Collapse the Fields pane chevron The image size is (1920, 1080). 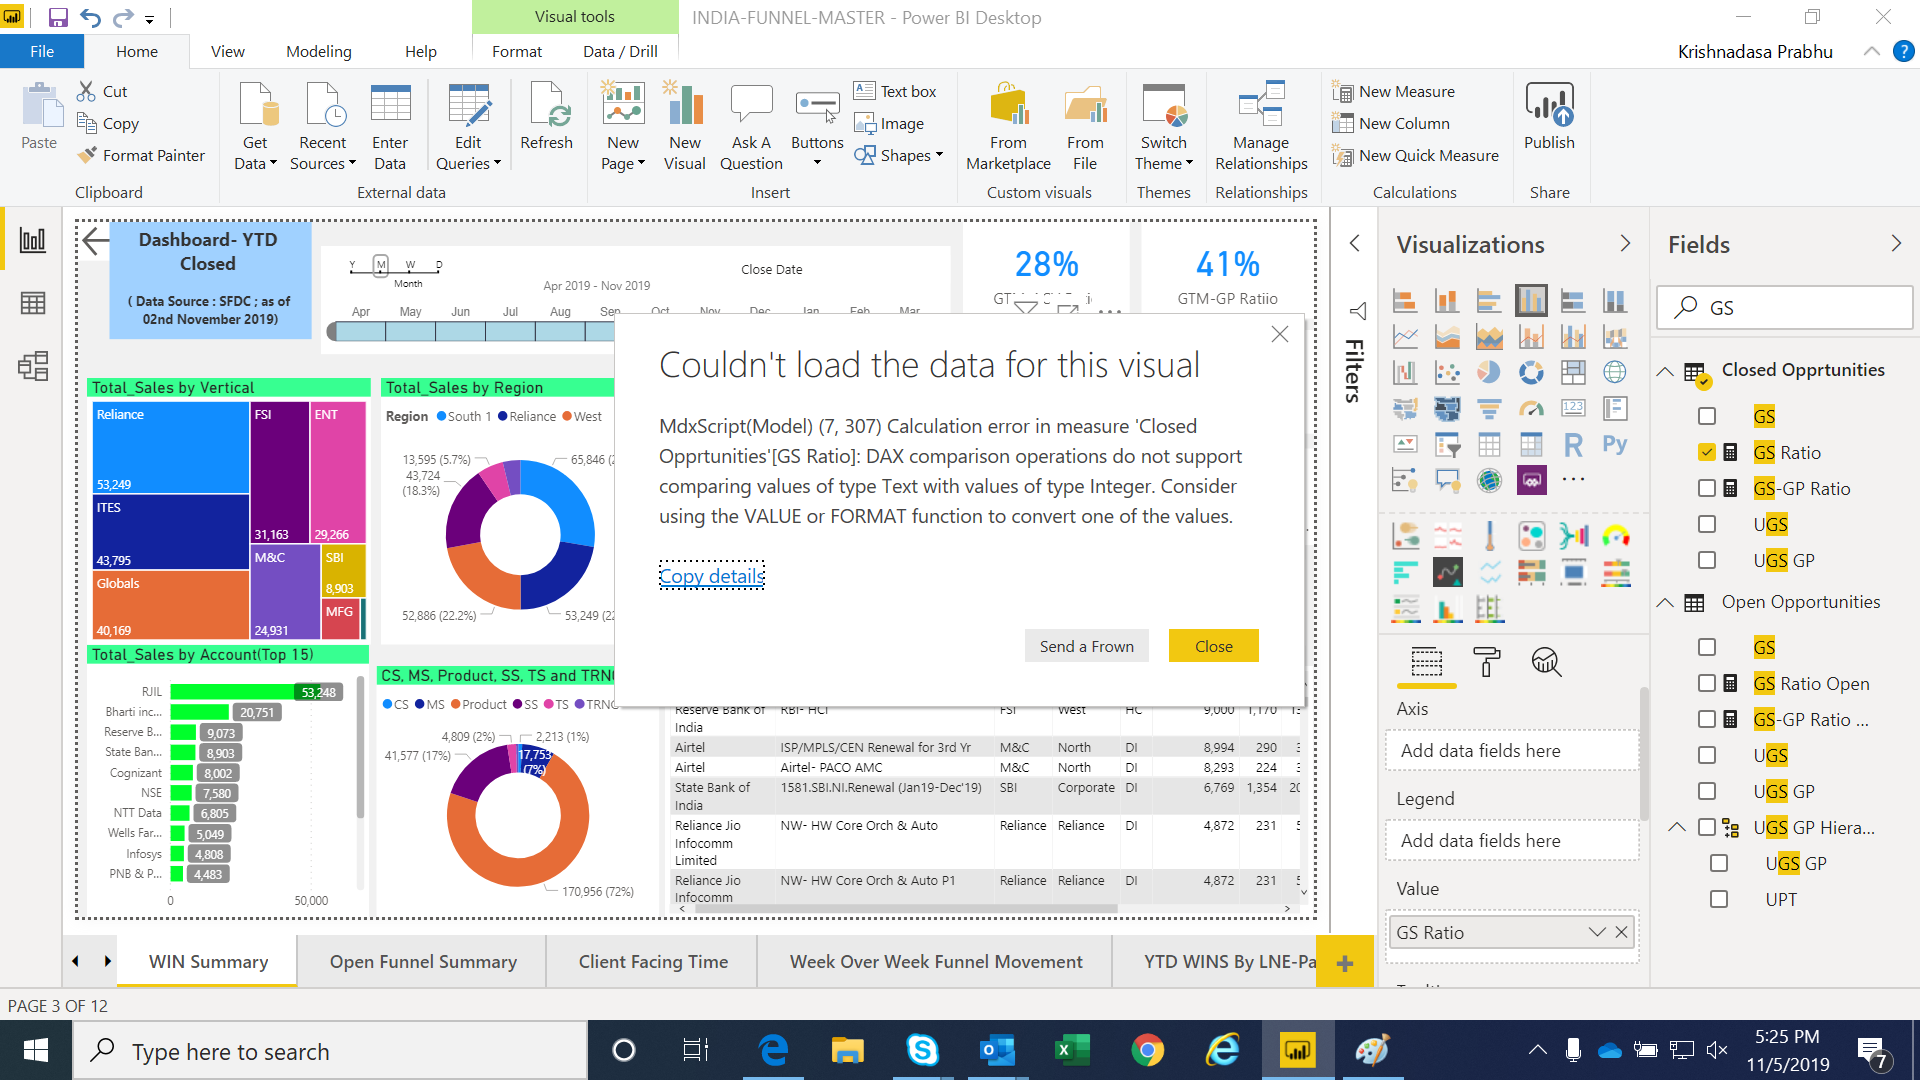click(x=1896, y=244)
